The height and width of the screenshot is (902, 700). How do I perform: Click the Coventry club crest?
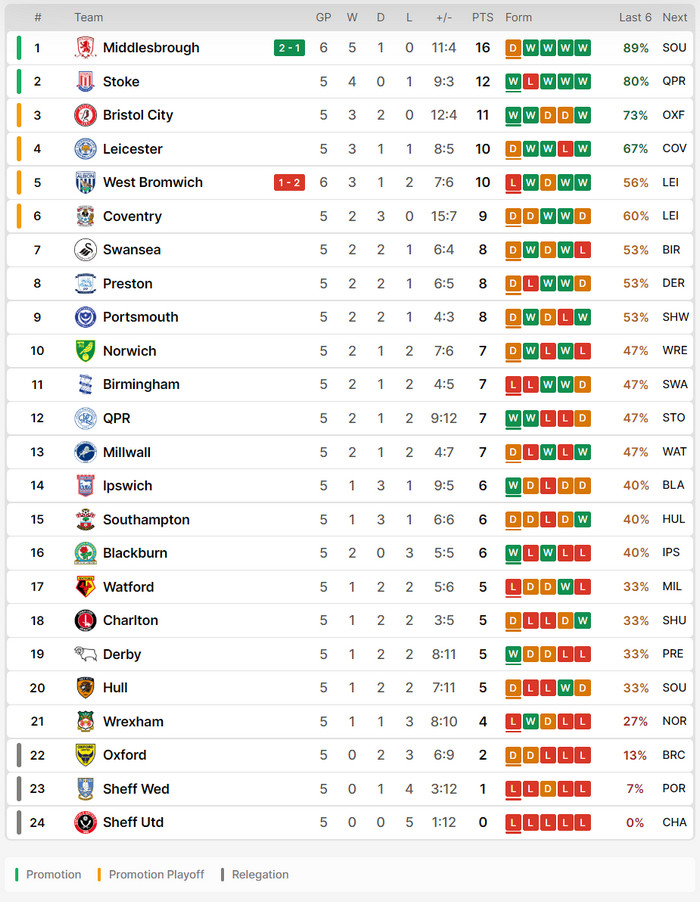(x=85, y=216)
